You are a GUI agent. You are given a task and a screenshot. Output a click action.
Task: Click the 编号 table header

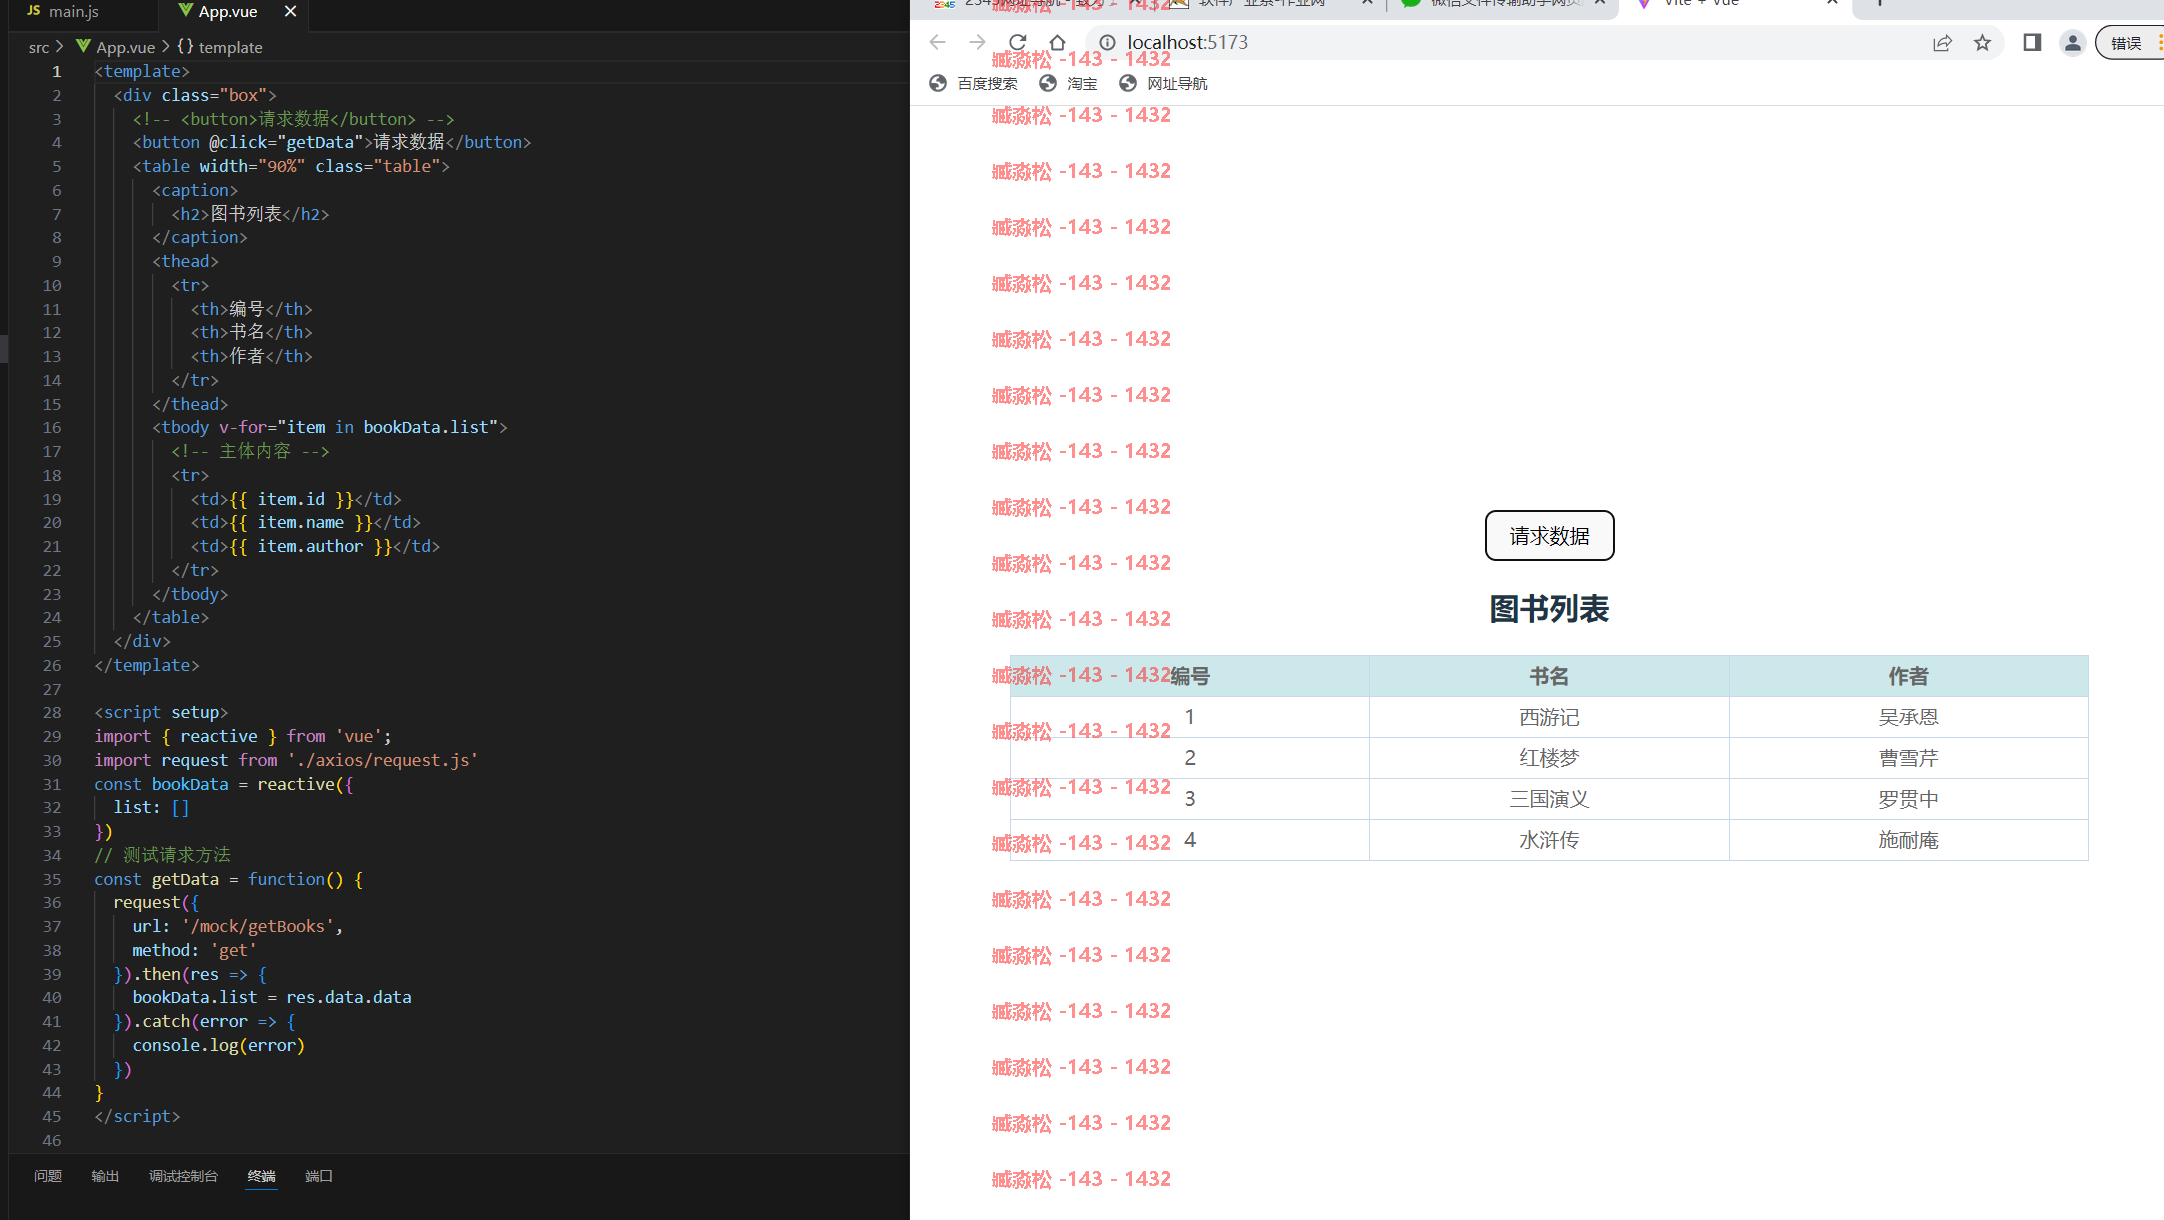click(1190, 676)
